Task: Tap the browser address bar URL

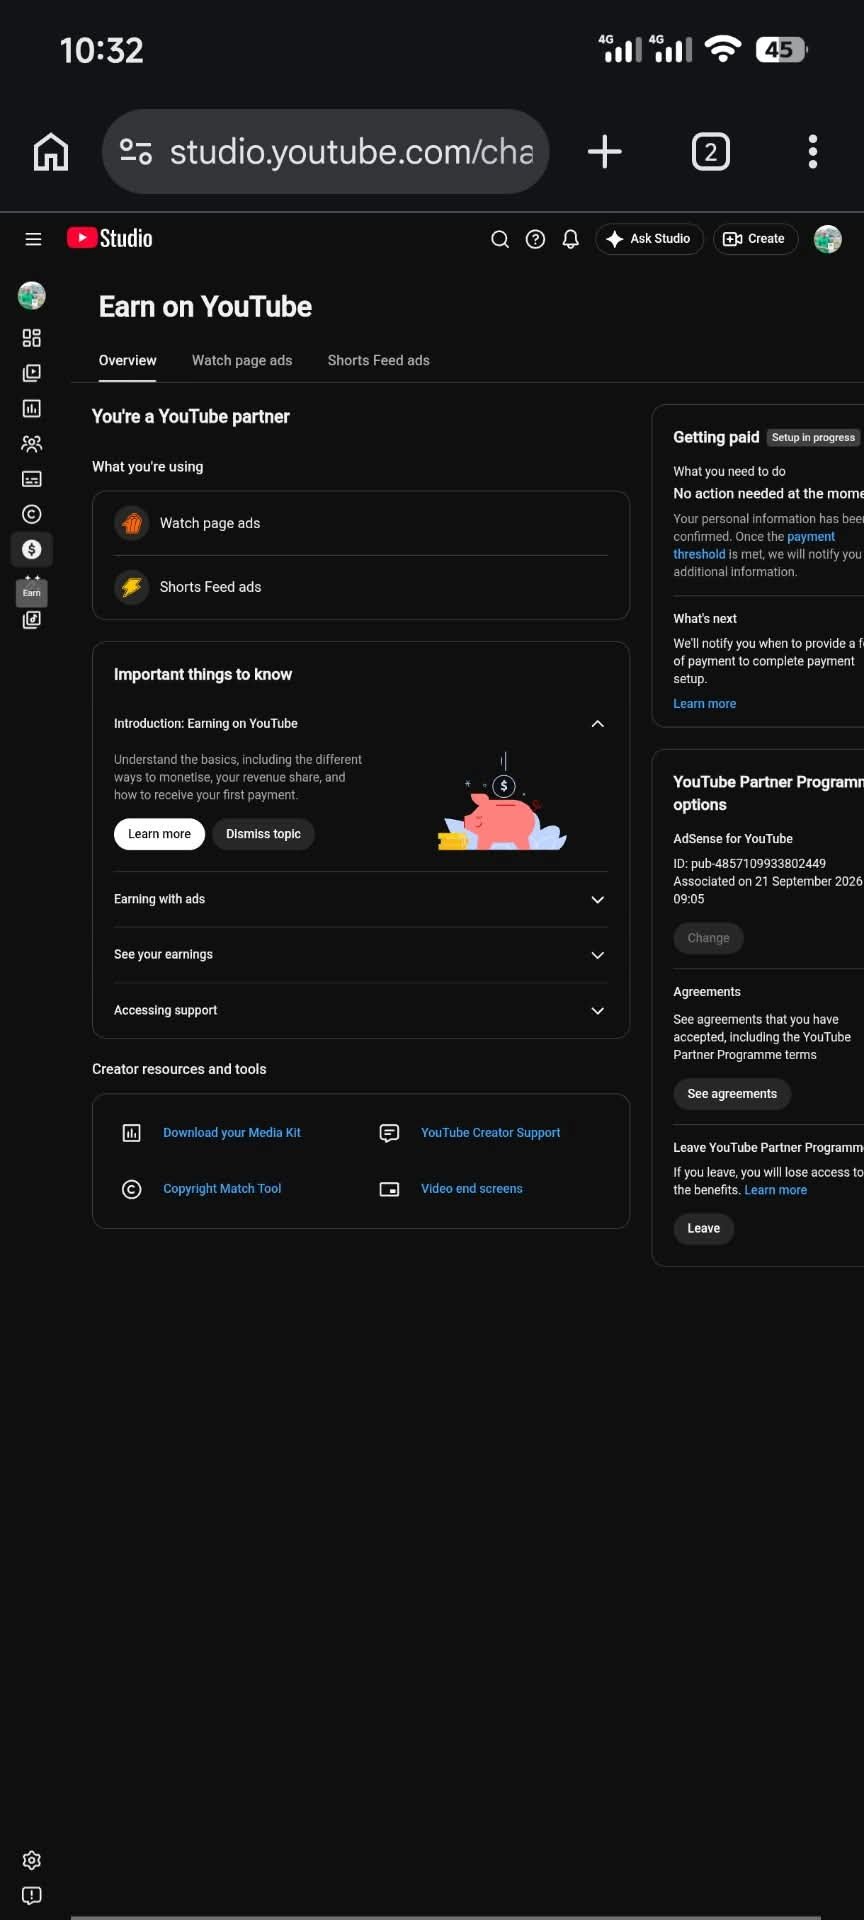Action: coord(351,152)
